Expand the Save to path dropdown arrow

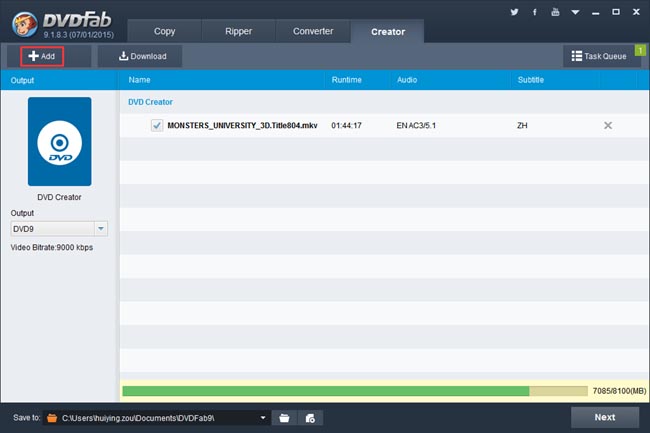[x=263, y=418]
